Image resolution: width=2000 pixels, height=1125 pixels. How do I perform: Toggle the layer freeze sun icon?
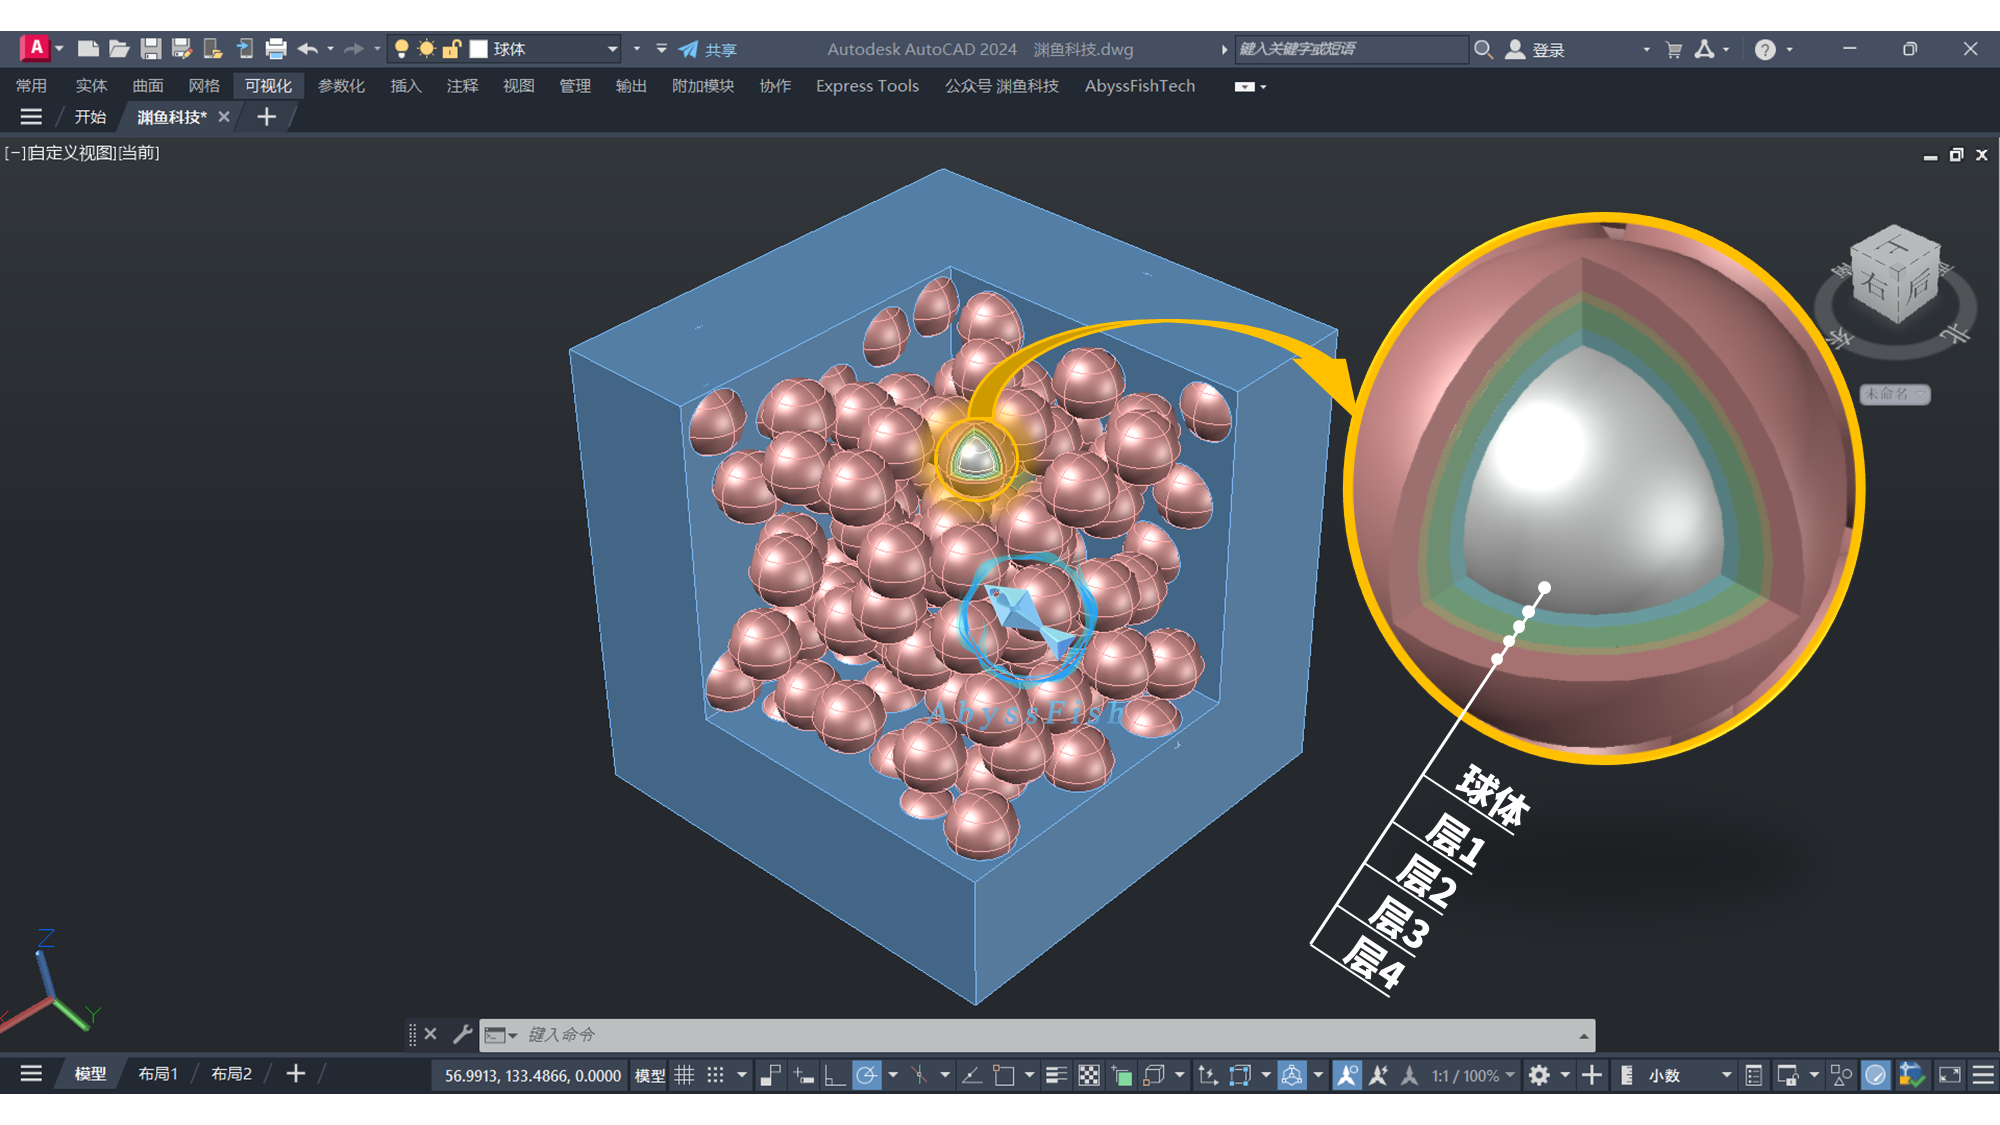[427, 48]
